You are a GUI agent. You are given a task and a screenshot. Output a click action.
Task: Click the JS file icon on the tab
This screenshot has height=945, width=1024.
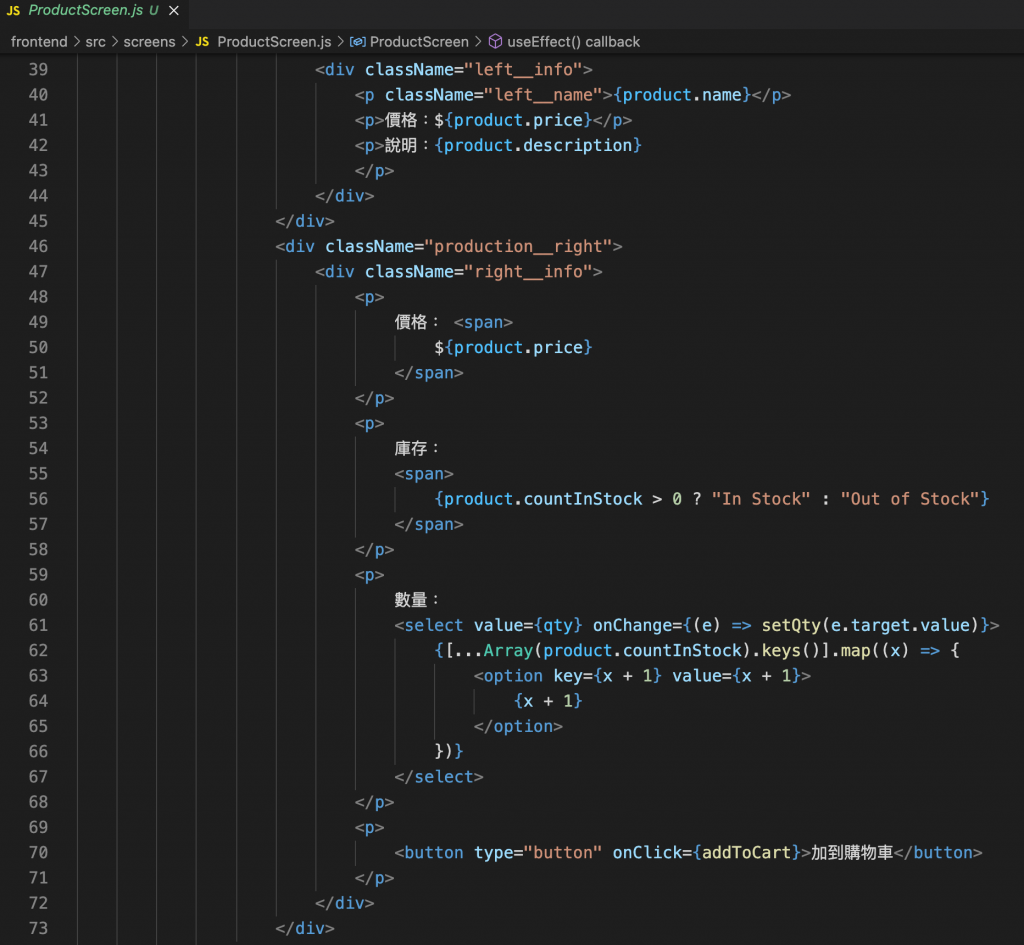click(x=13, y=10)
